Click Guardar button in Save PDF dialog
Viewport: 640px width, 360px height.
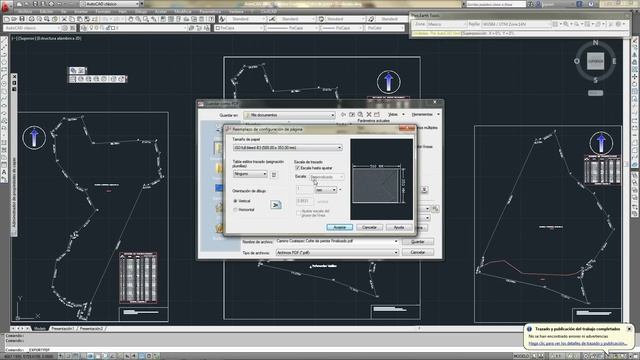coord(418,242)
